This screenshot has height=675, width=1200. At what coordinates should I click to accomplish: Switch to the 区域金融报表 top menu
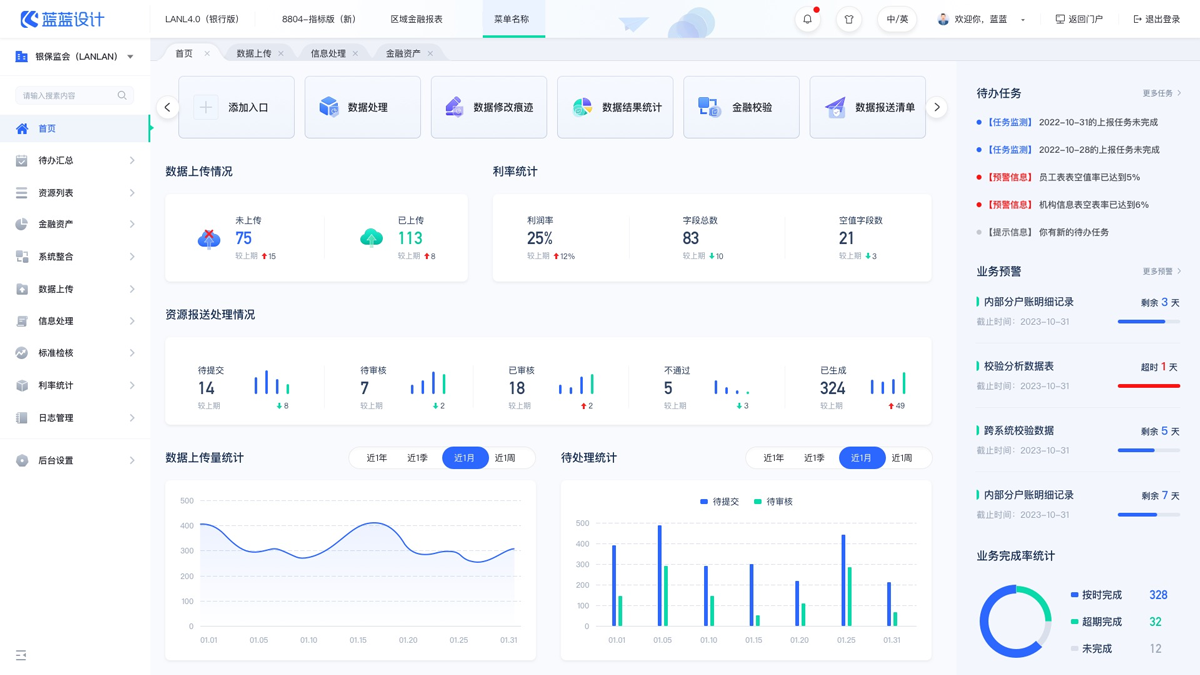pos(416,19)
